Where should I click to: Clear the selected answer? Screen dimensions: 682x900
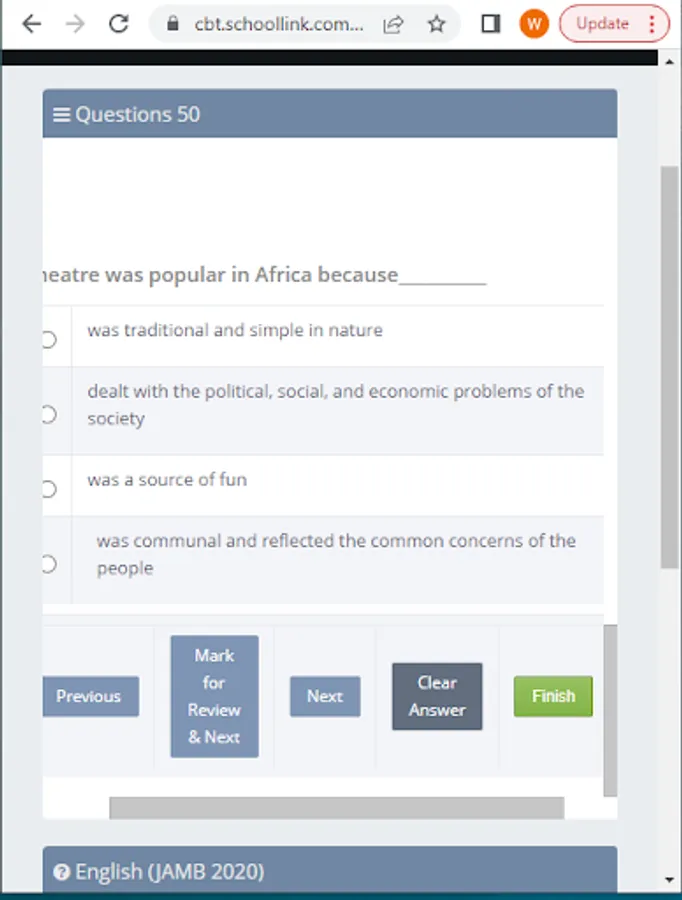point(437,696)
